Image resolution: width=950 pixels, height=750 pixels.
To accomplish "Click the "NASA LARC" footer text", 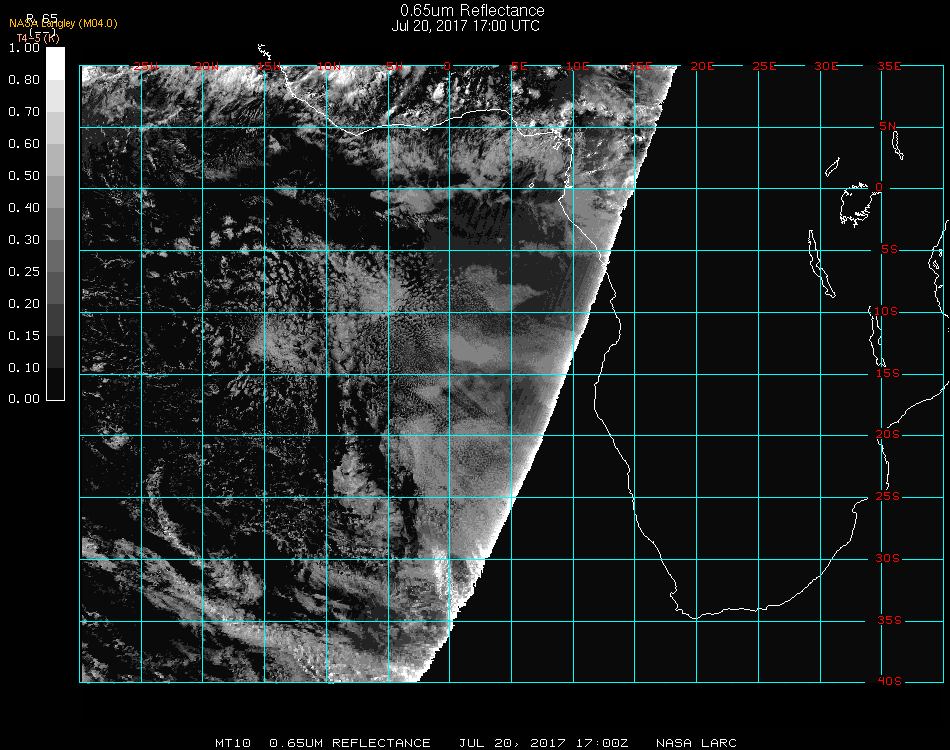I will (696, 743).
